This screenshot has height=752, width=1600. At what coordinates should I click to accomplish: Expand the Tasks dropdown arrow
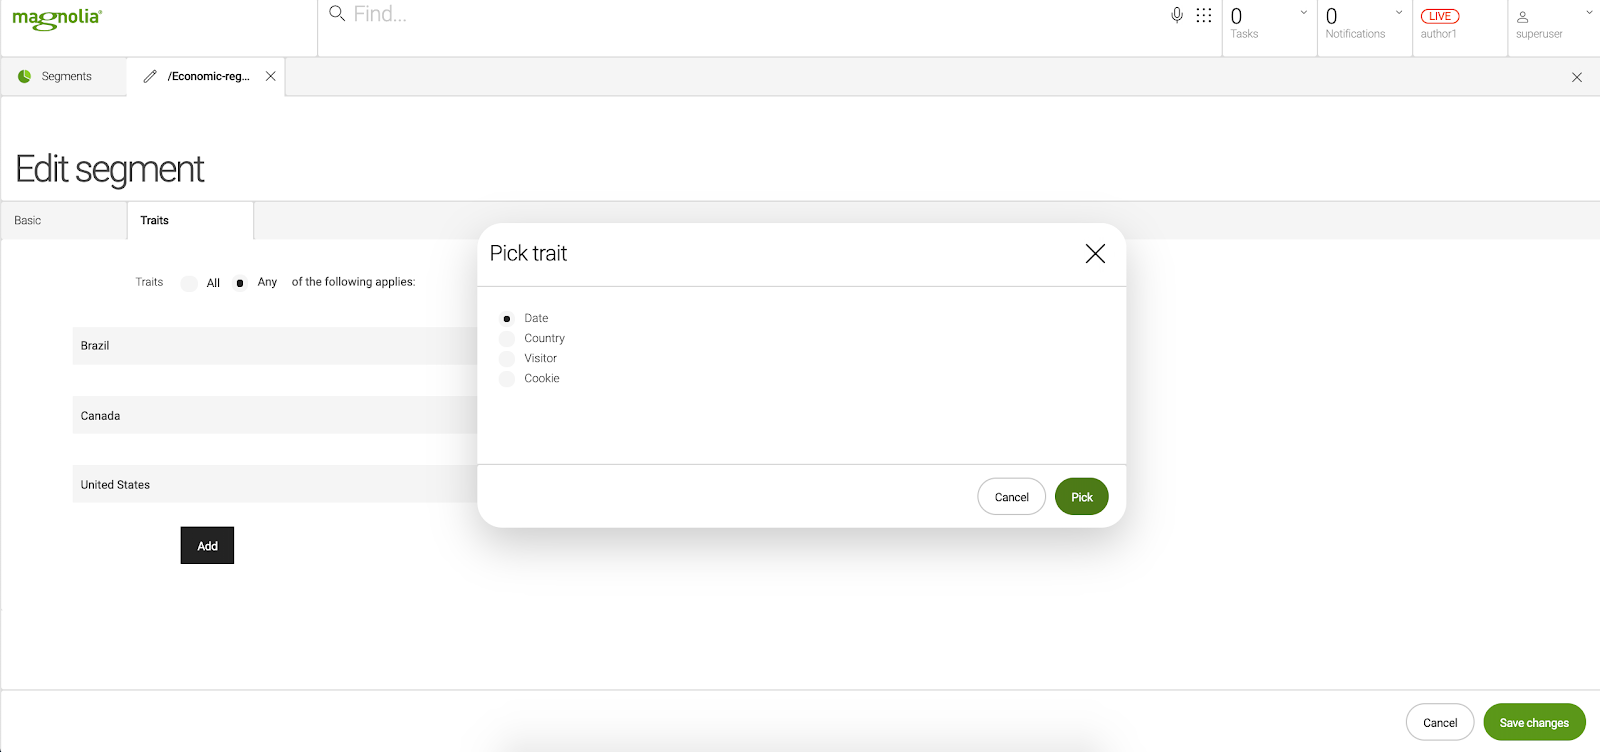click(x=1303, y=13)
